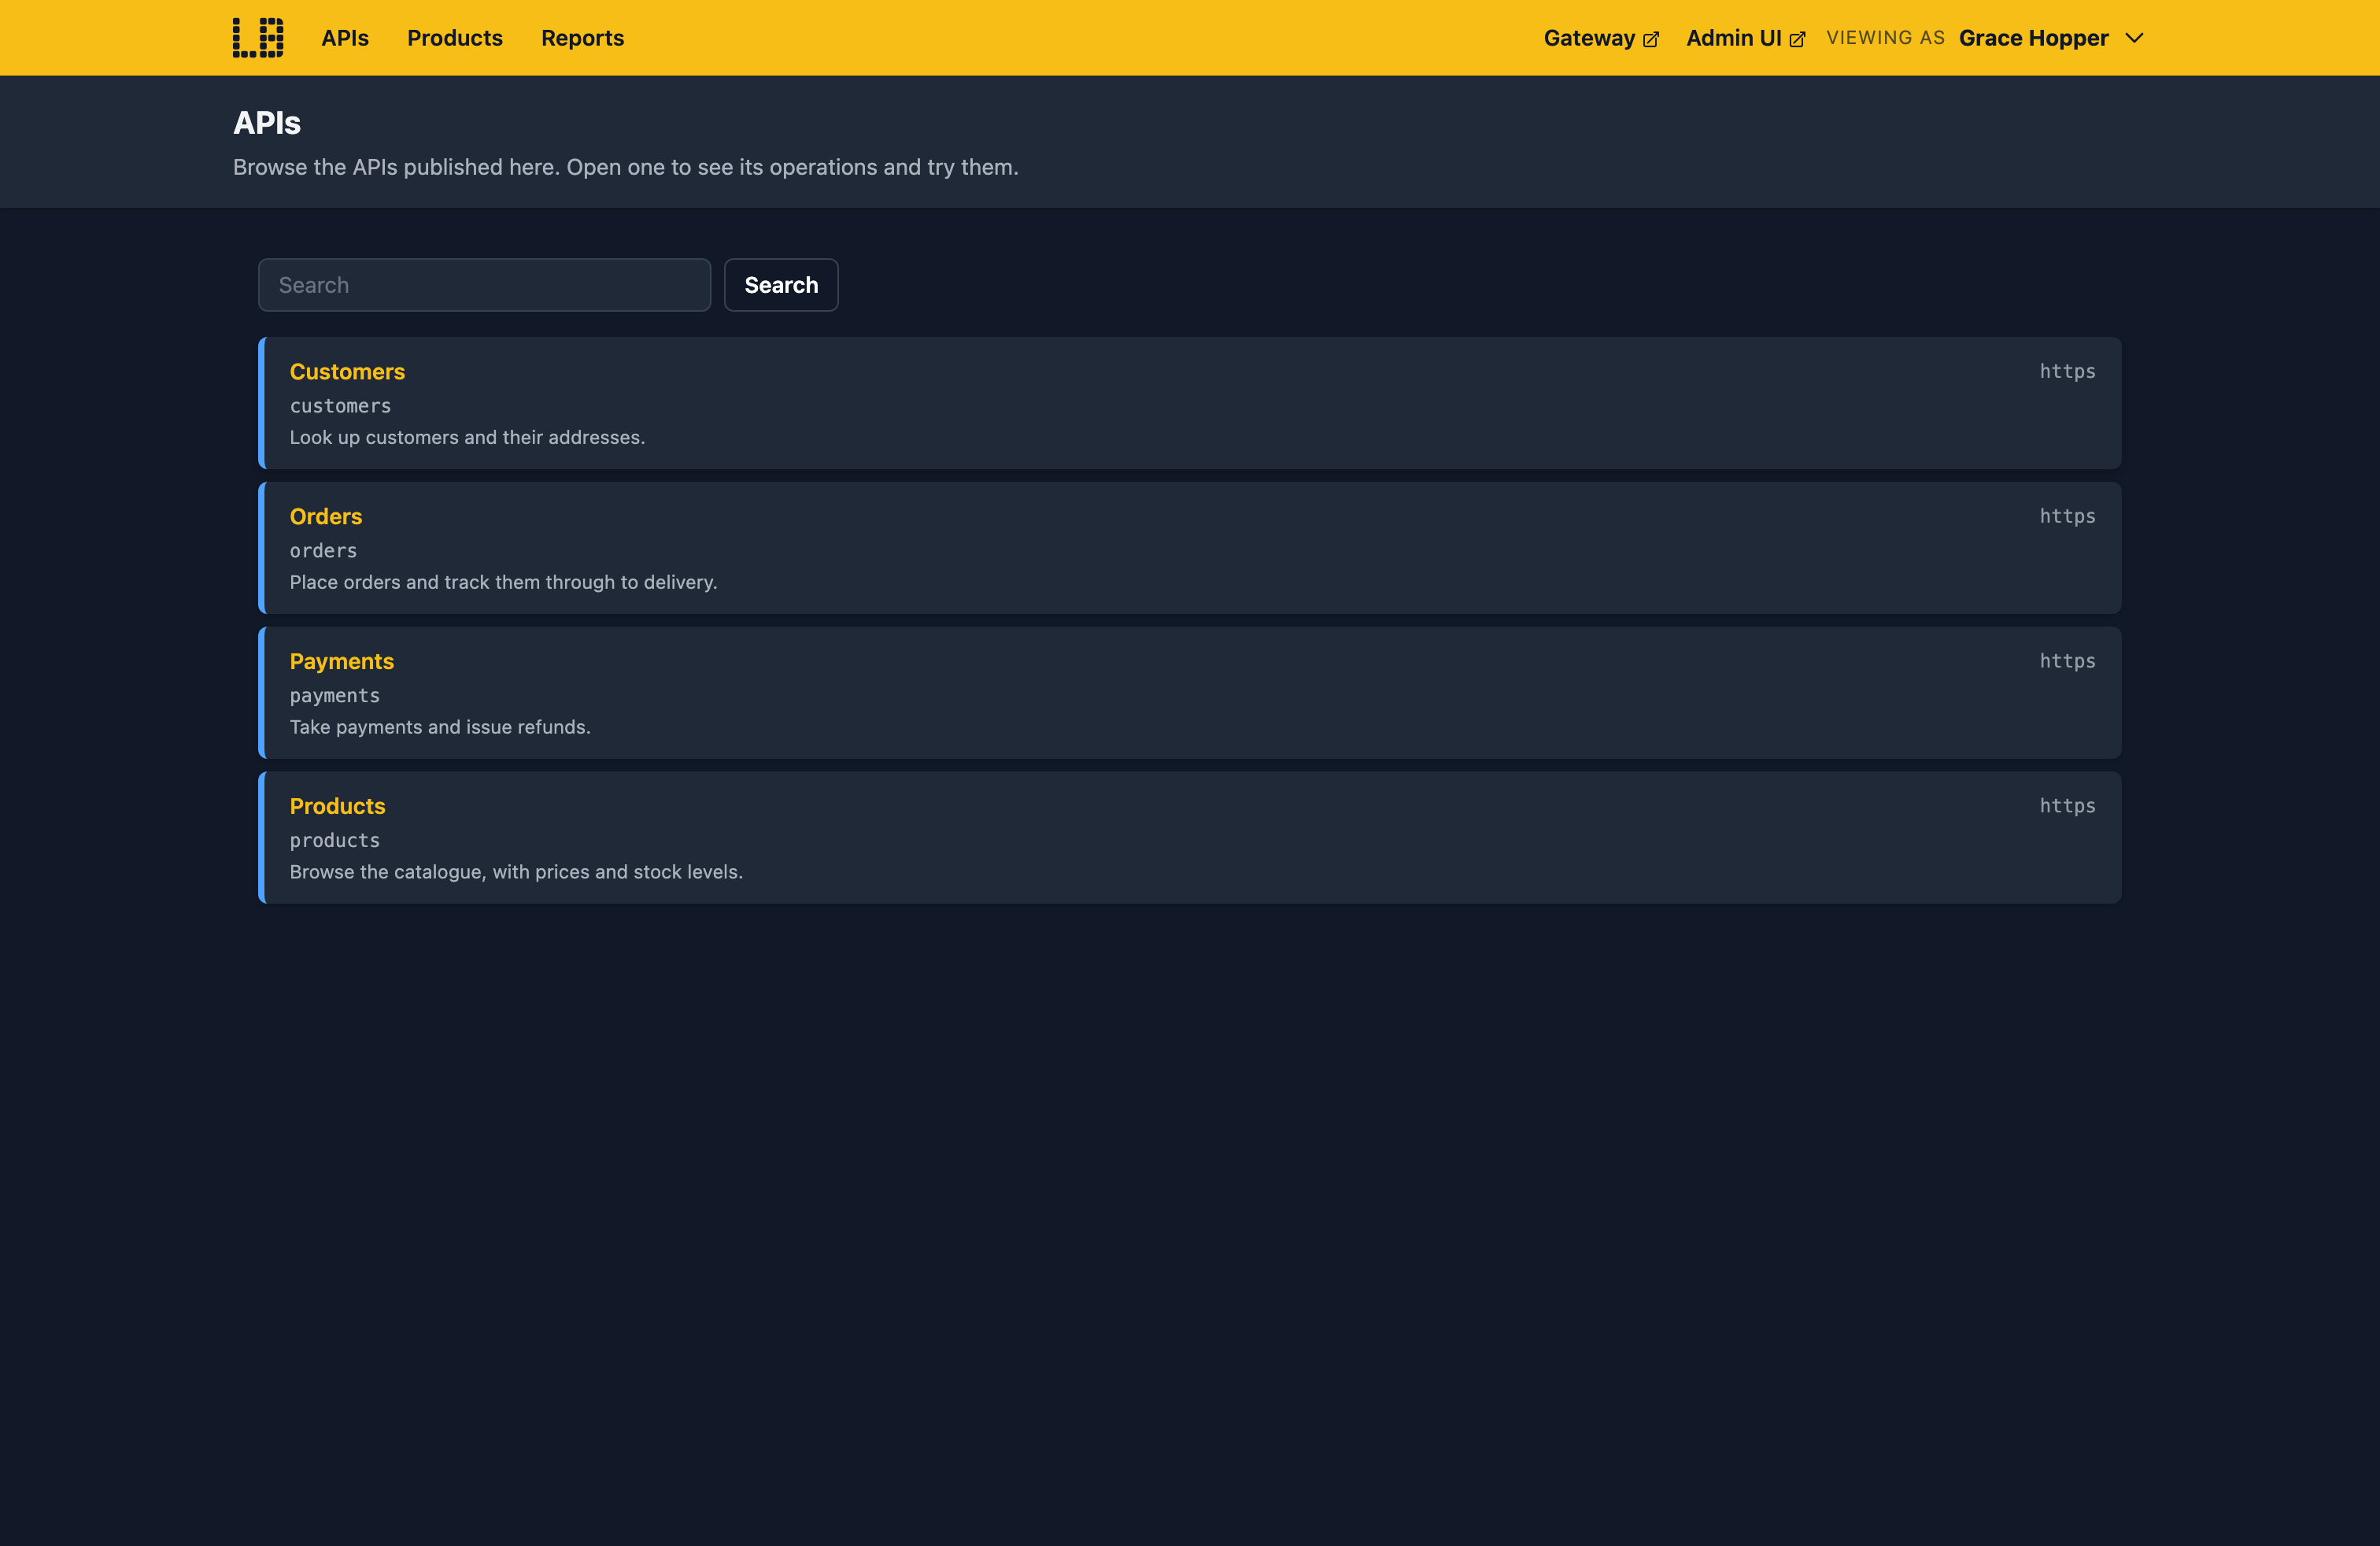The image size is (2380, 1546).
Task: Click the 'payments' path text
Action: (335, 696)
